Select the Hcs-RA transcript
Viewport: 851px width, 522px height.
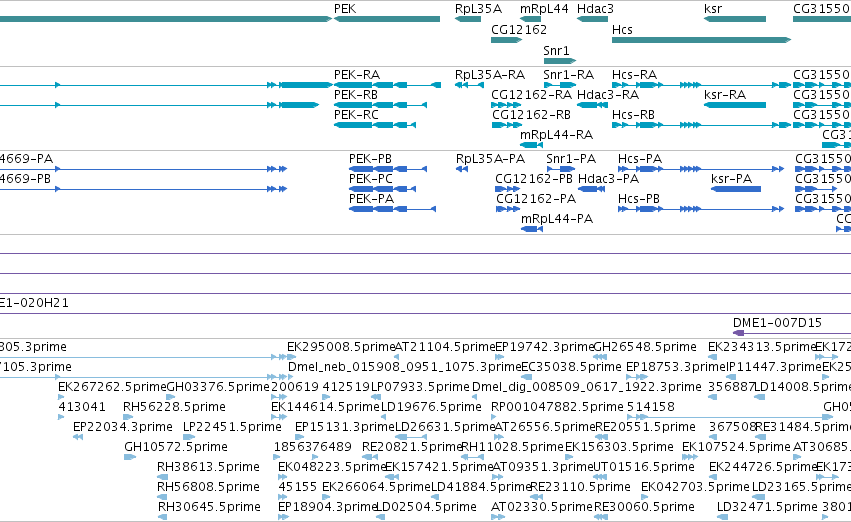pos(701,85)
